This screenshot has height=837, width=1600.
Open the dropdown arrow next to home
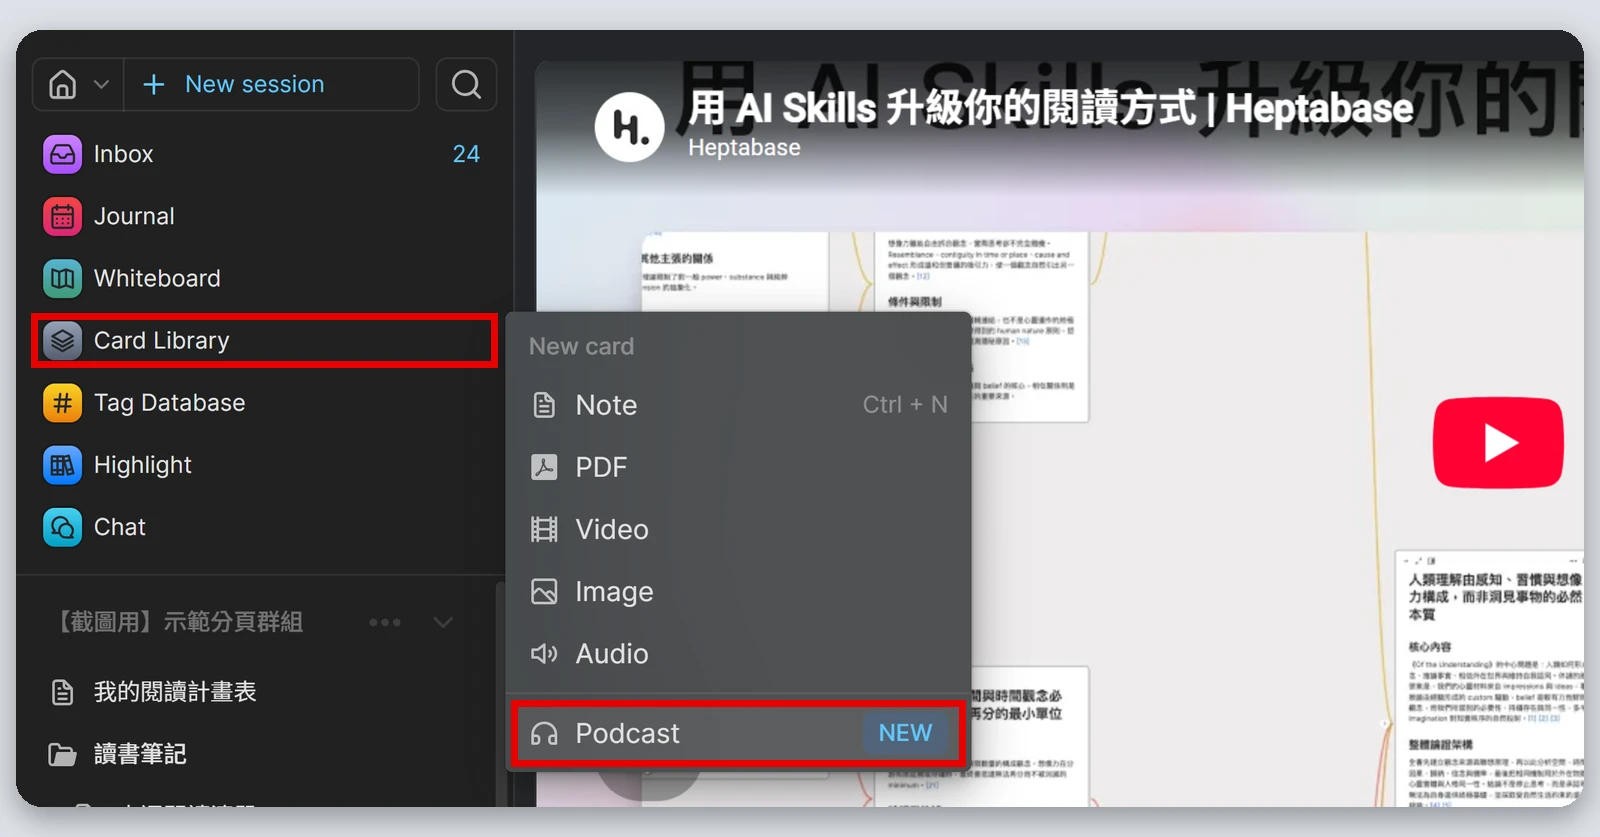pyautogui.click(x=101, y=85)
